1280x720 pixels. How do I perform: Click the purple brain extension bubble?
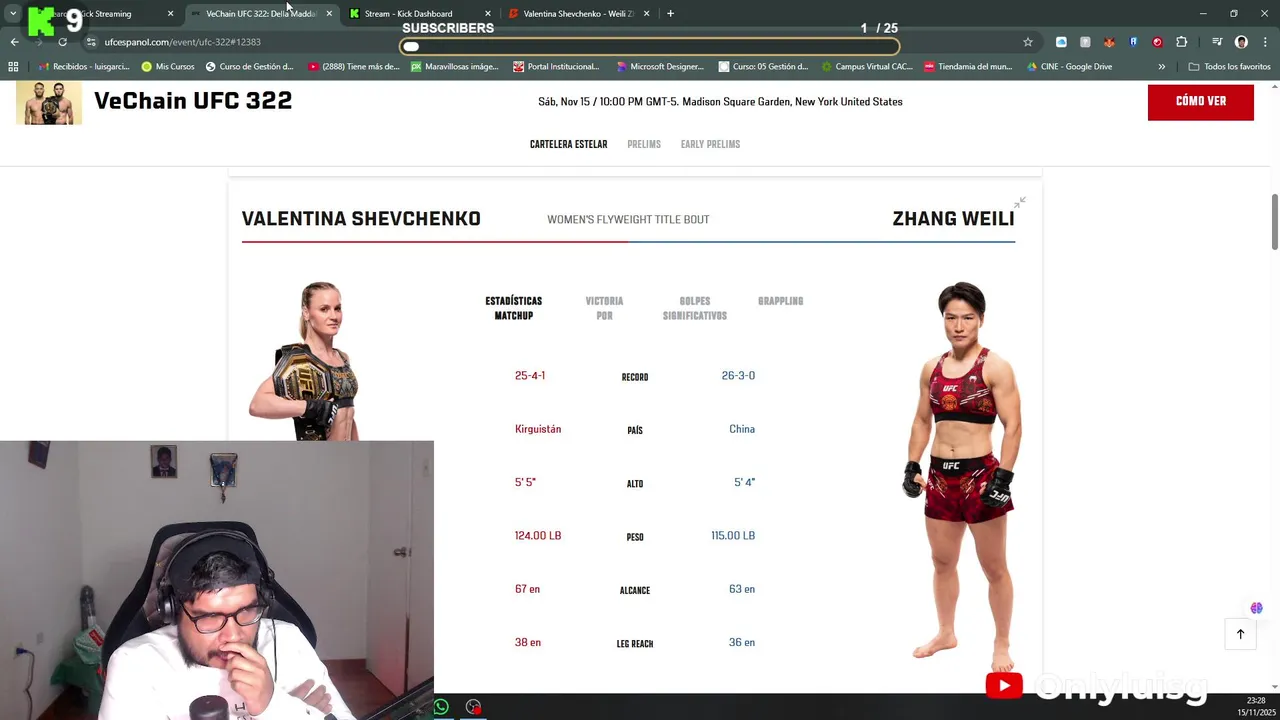coord(1256,608)
